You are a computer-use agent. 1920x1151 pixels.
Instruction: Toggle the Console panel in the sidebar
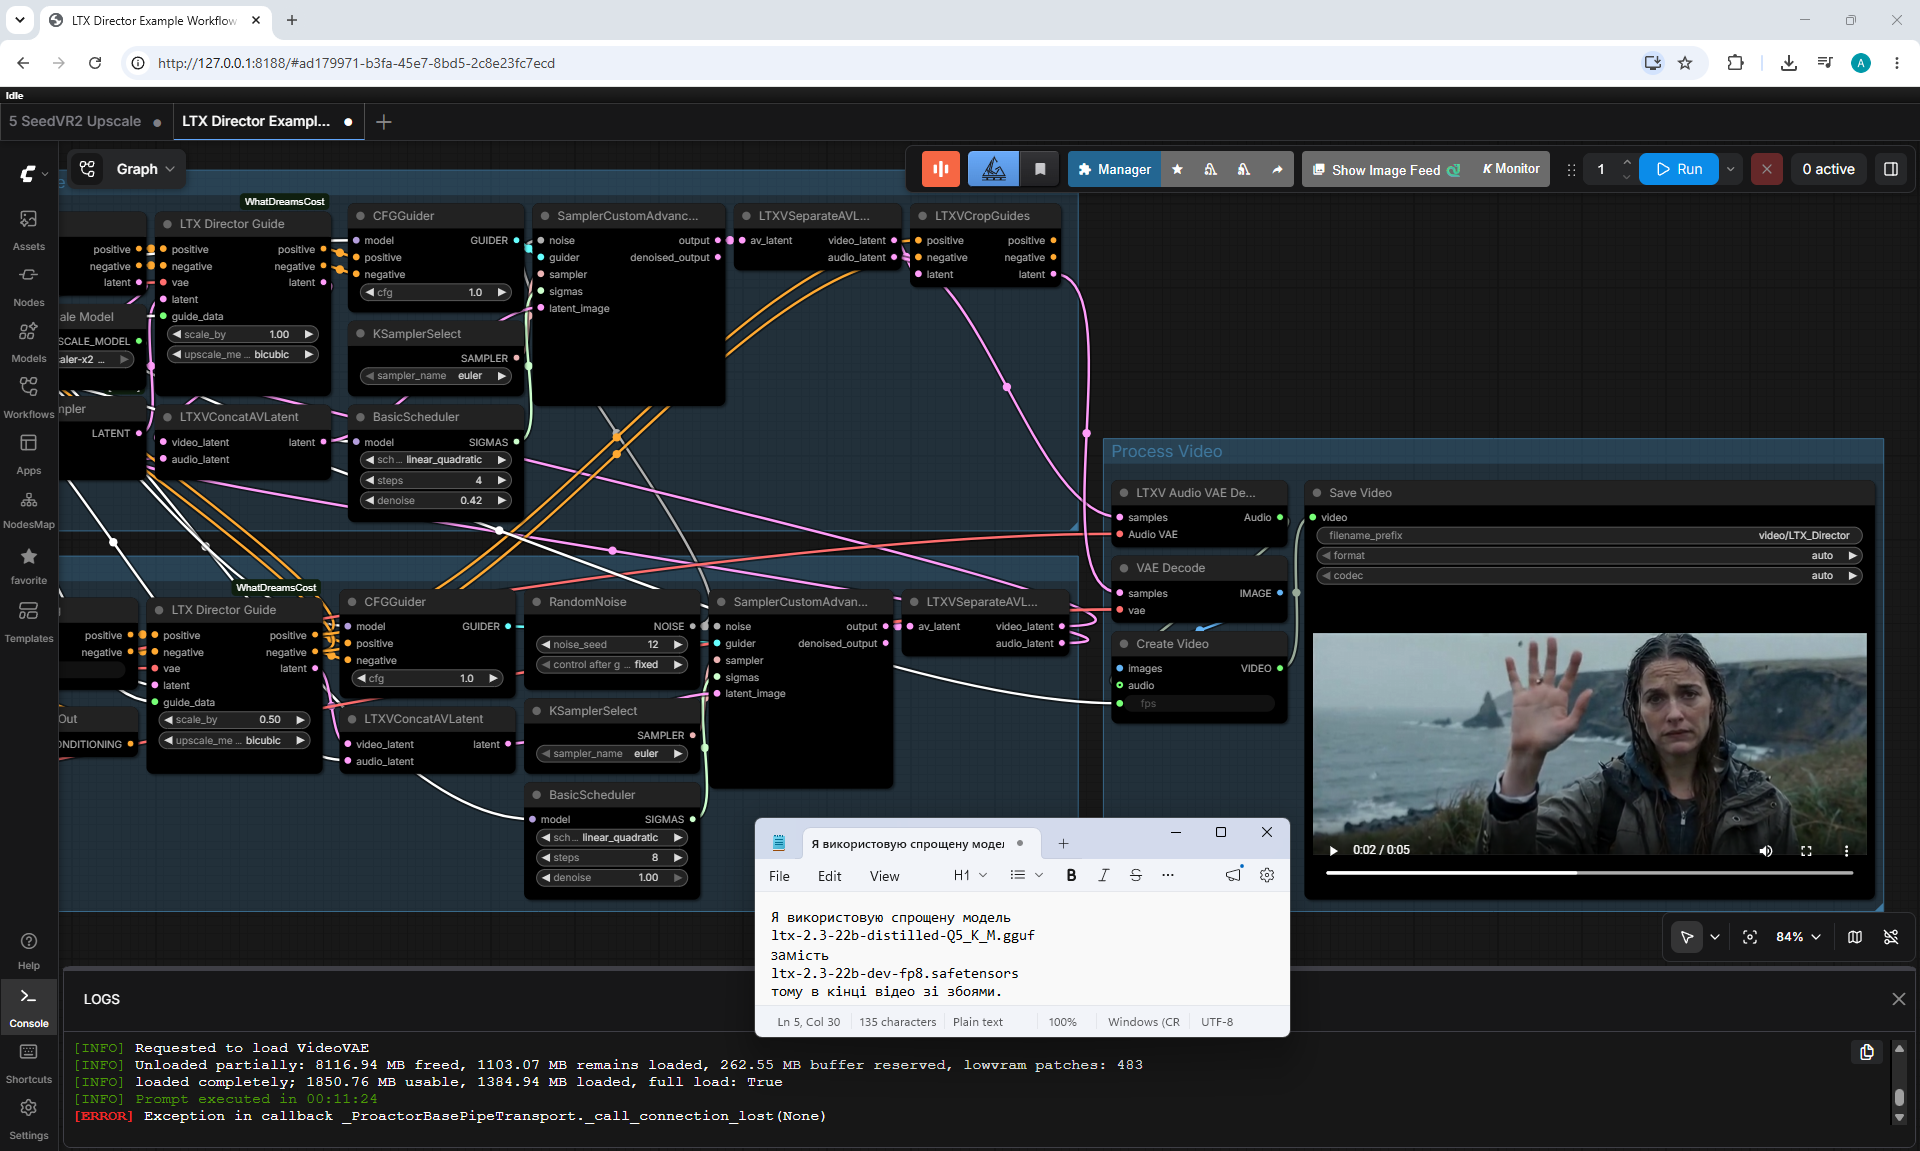click(29, 1006)
